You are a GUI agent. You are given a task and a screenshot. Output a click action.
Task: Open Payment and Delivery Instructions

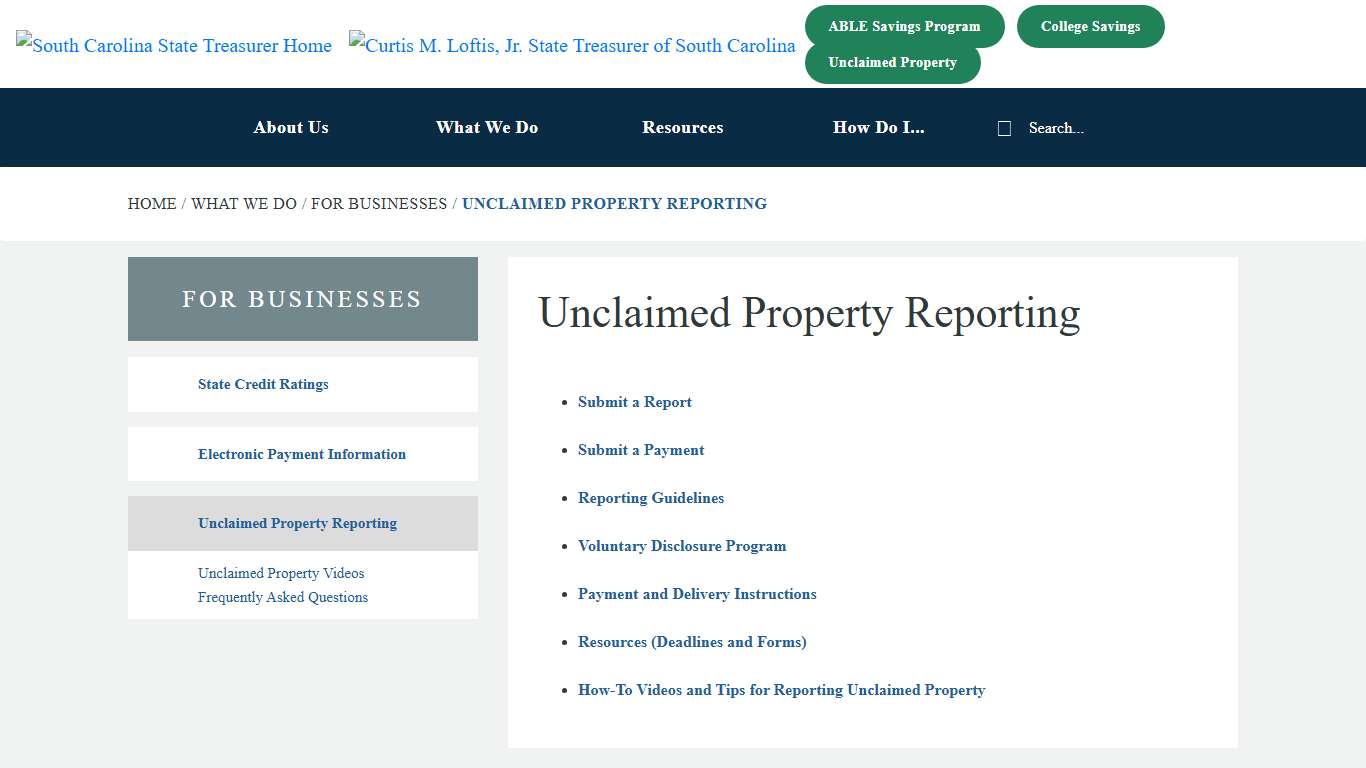click(x=697, y=594)
